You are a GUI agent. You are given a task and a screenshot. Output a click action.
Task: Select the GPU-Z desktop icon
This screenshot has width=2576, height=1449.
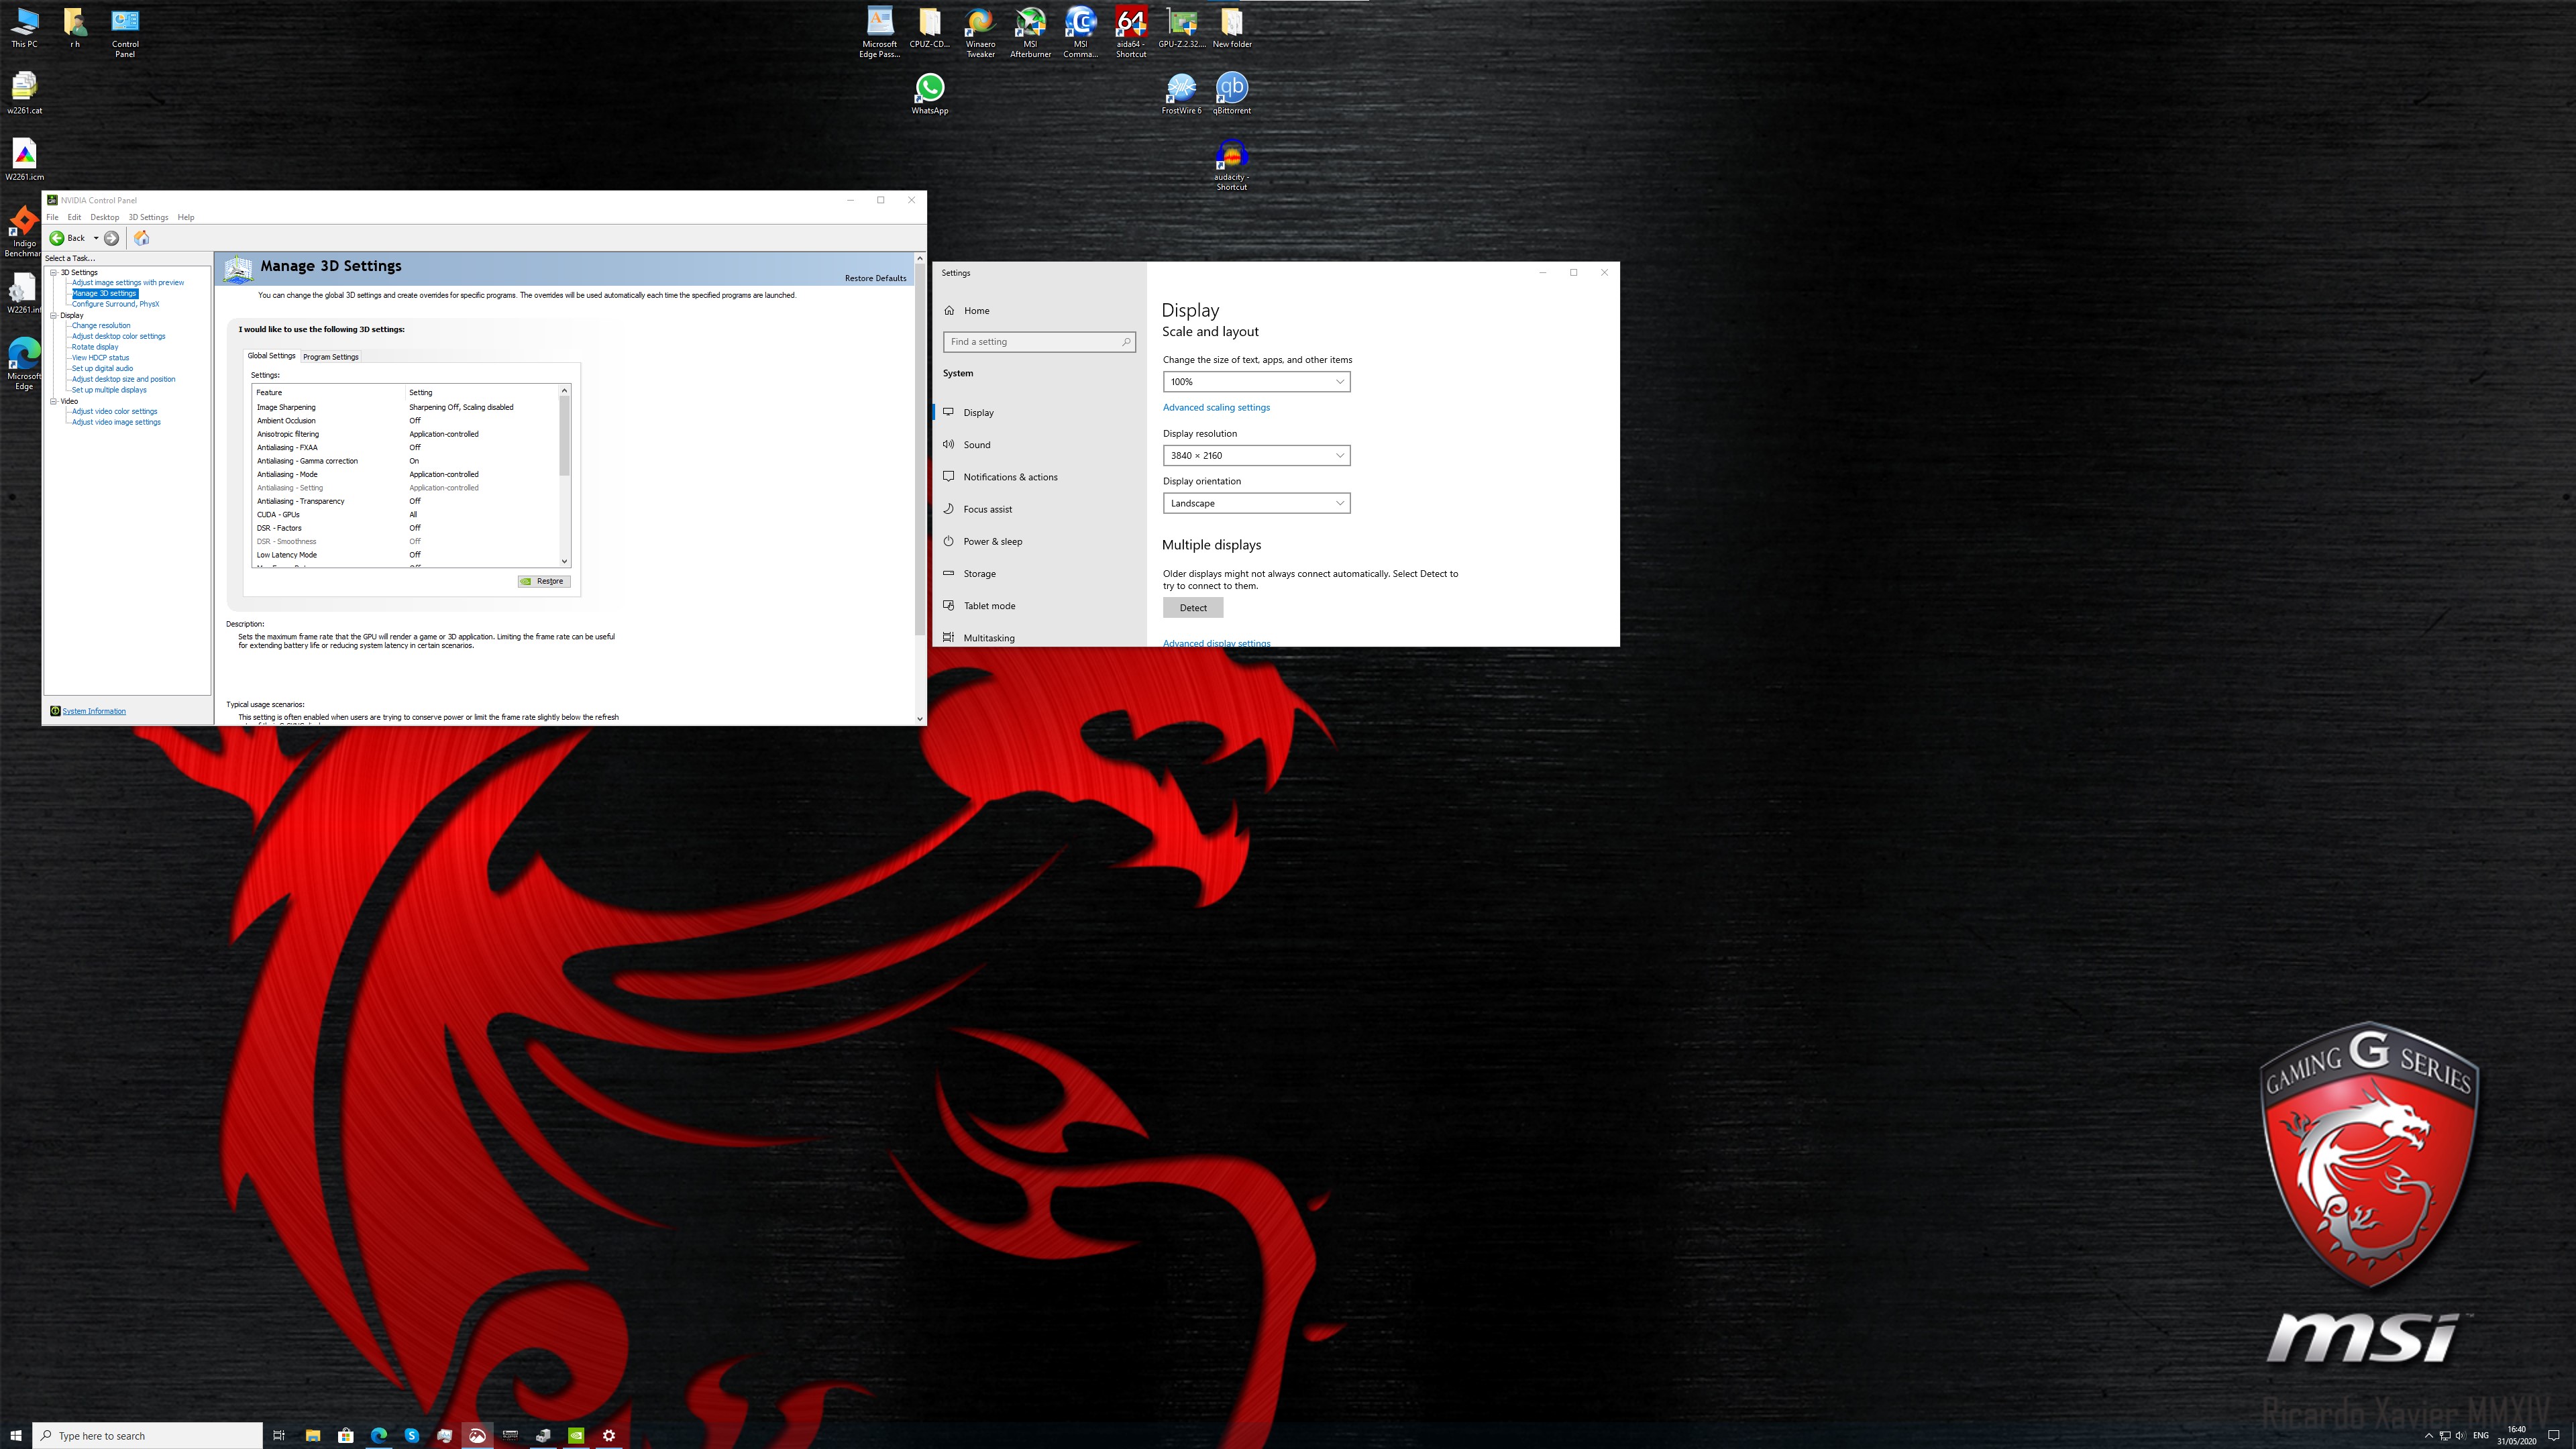coord(1181,27)
